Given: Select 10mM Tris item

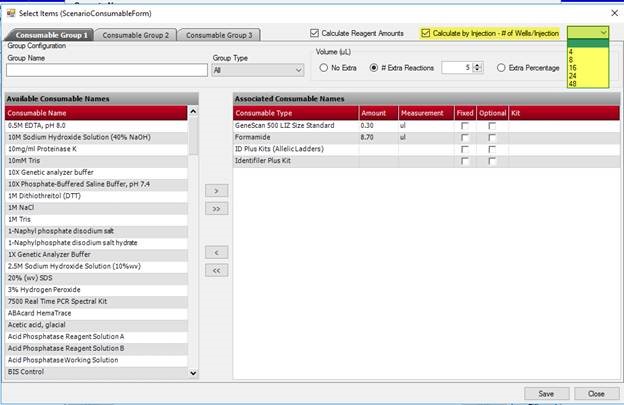Looking at the screenshot, I should (x=96, y=161).
